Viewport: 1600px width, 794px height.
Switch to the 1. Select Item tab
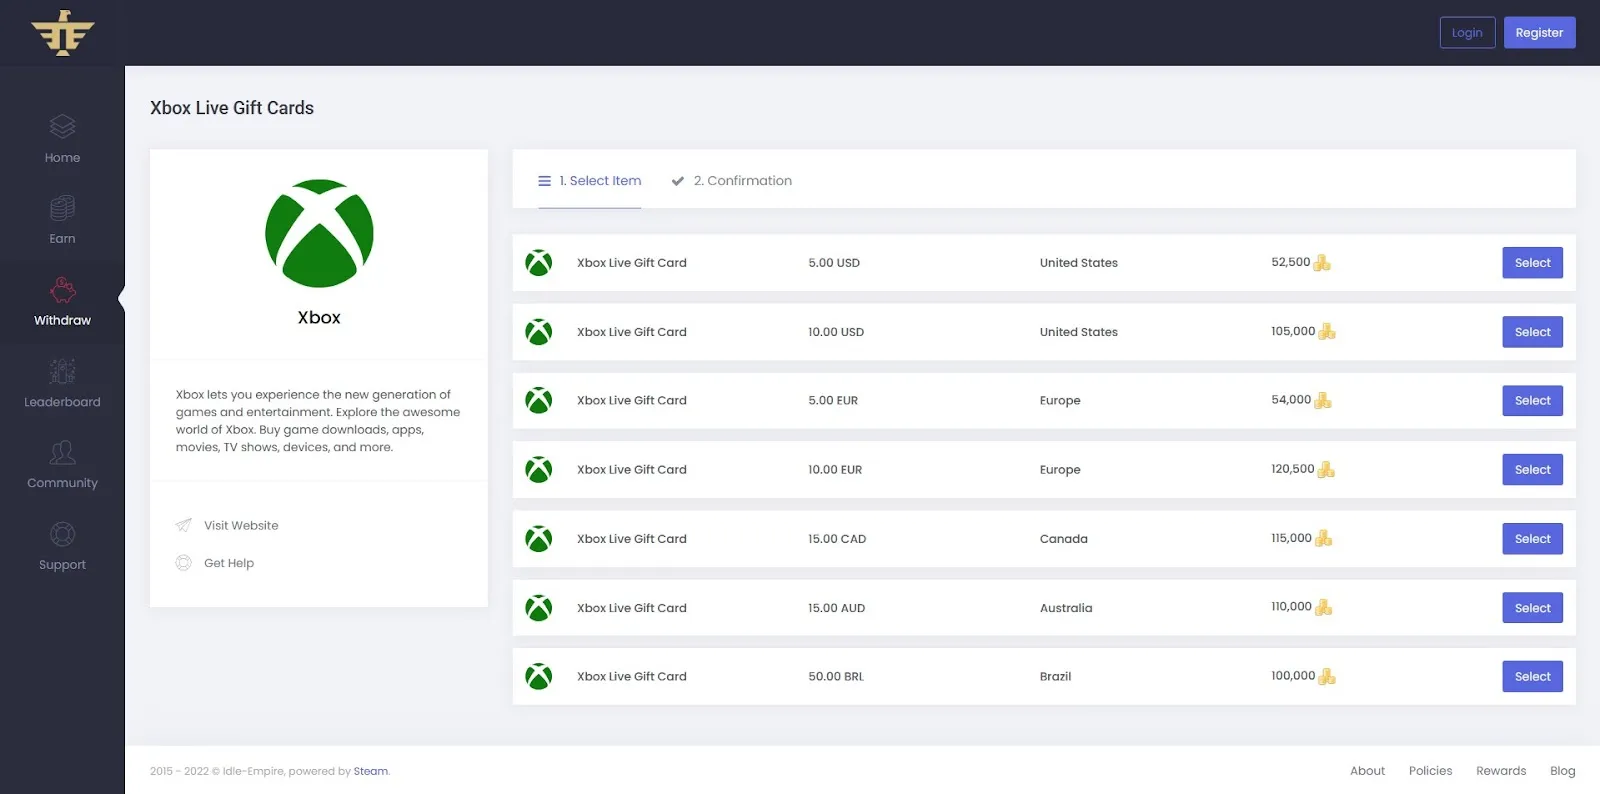click(590, 181)
